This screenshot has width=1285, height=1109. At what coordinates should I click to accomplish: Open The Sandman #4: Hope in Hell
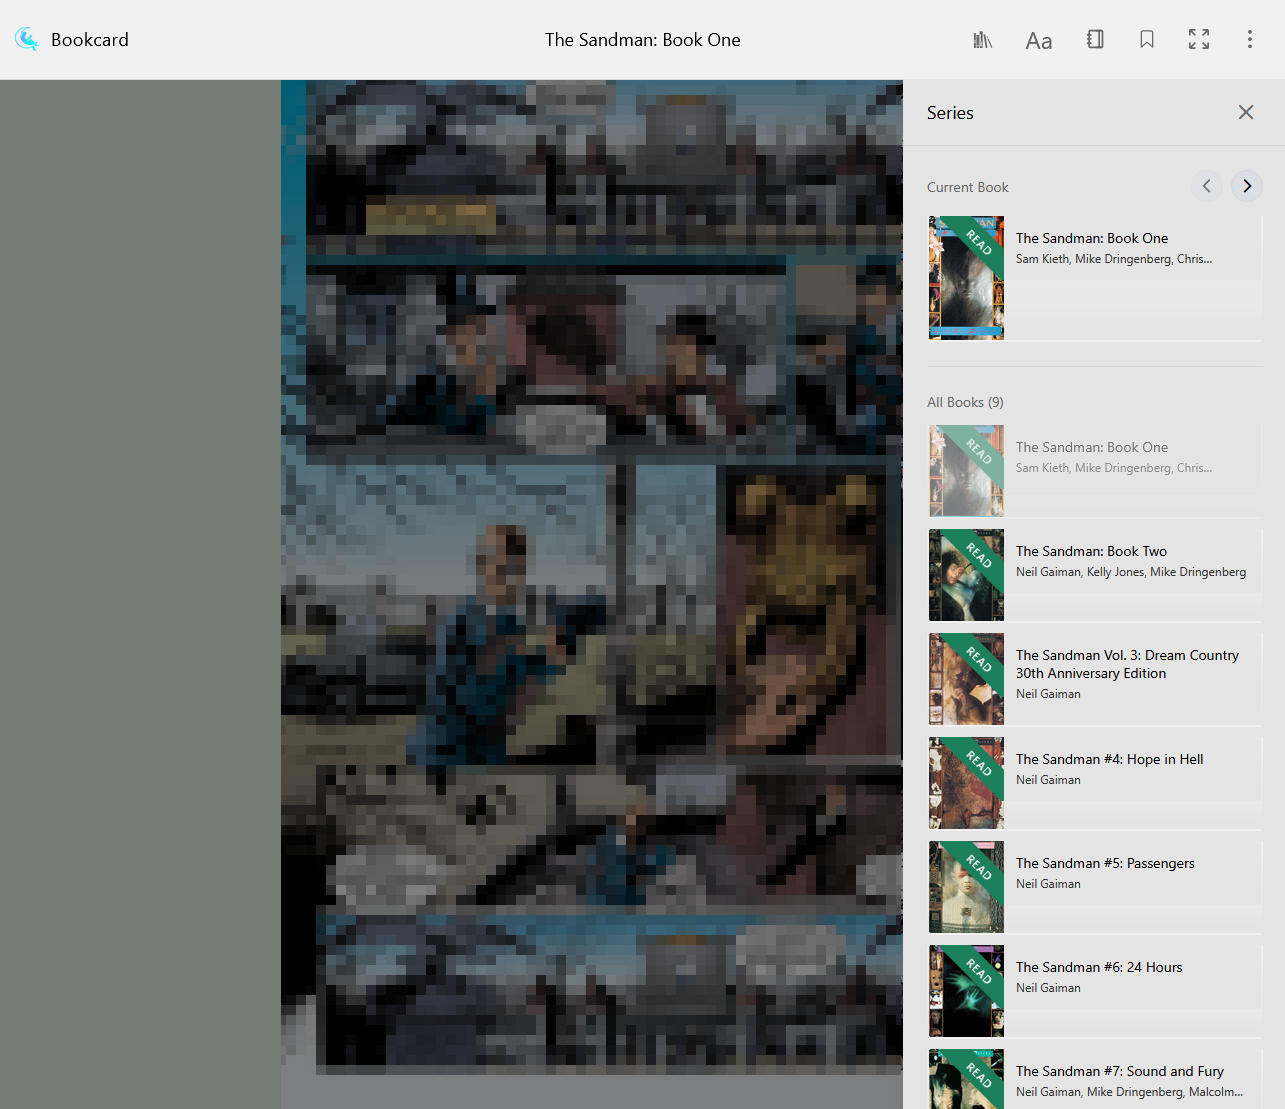[x=1109, y=759]
